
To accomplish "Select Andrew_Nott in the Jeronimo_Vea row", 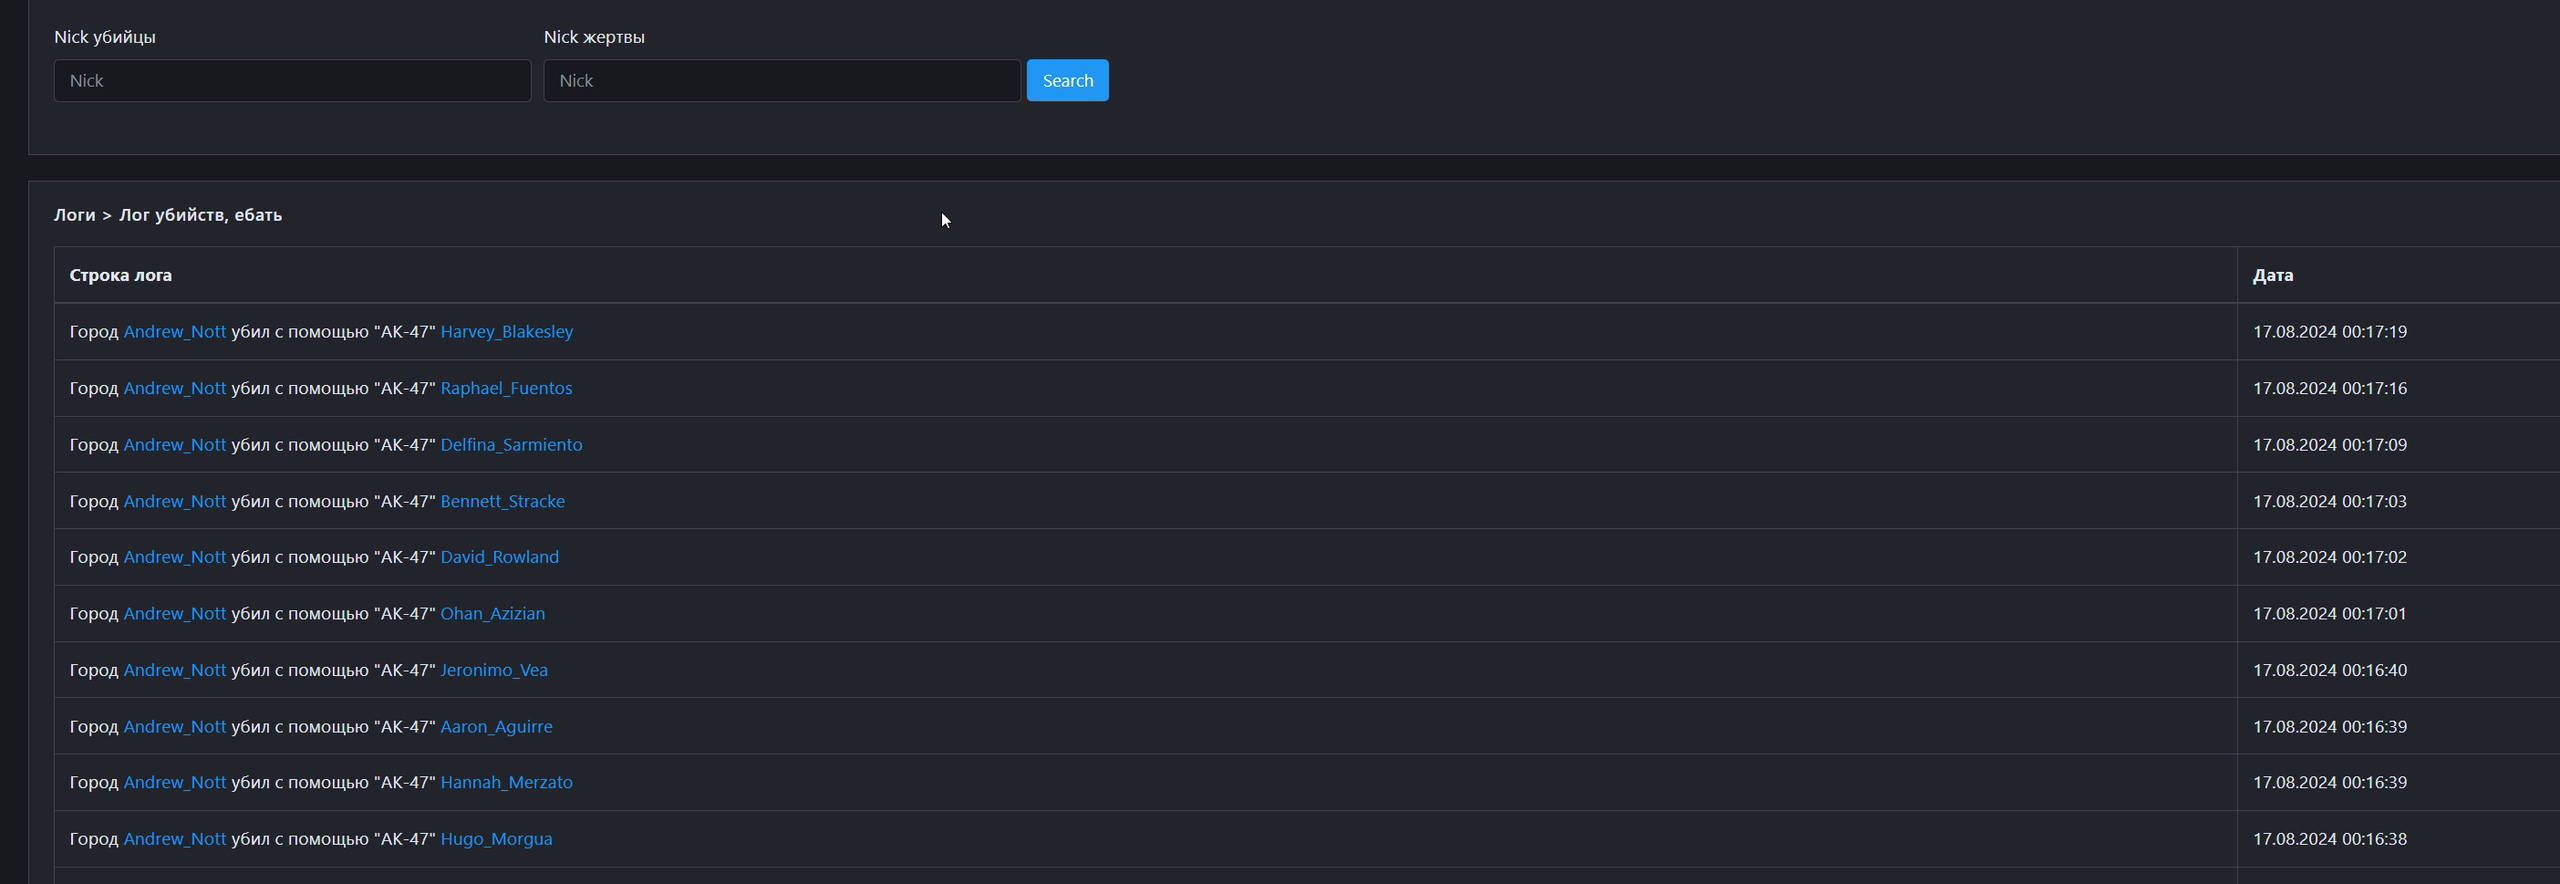I will pos(174,670).
